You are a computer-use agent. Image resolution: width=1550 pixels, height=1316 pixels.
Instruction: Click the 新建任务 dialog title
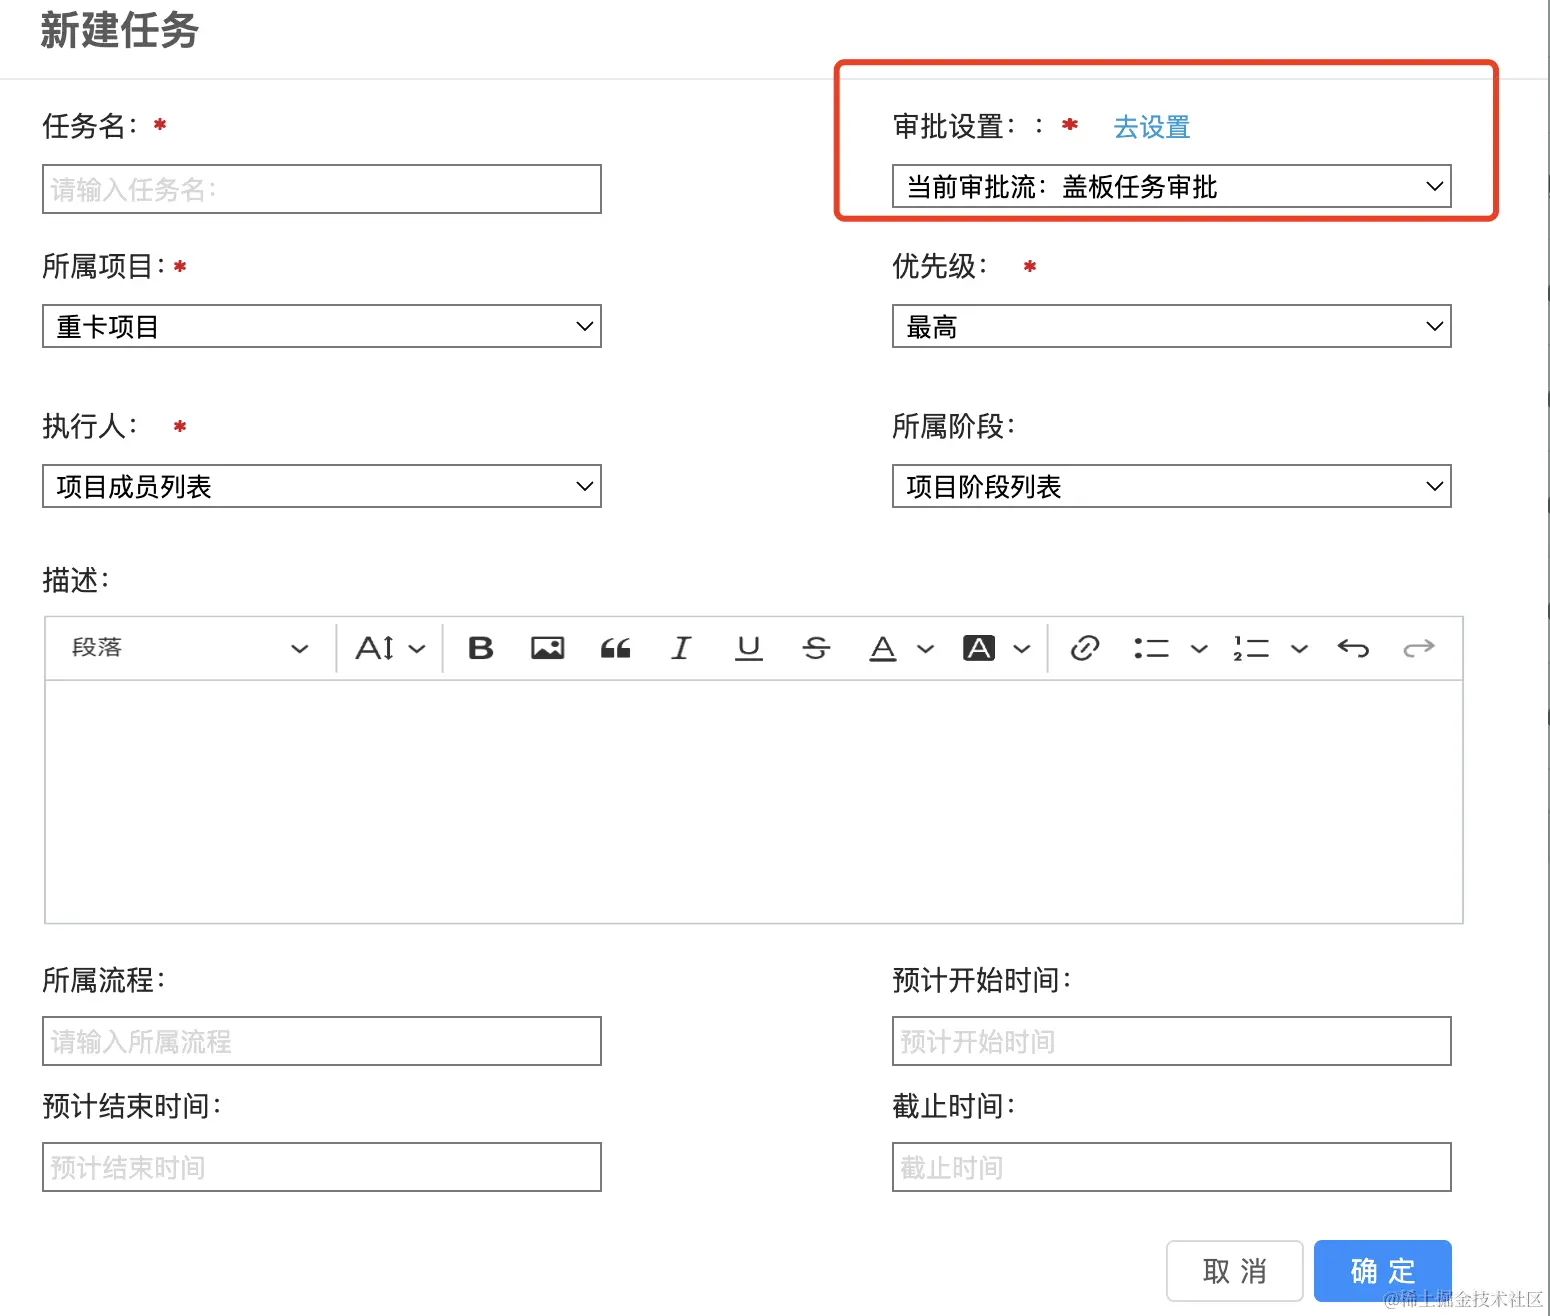120,30
